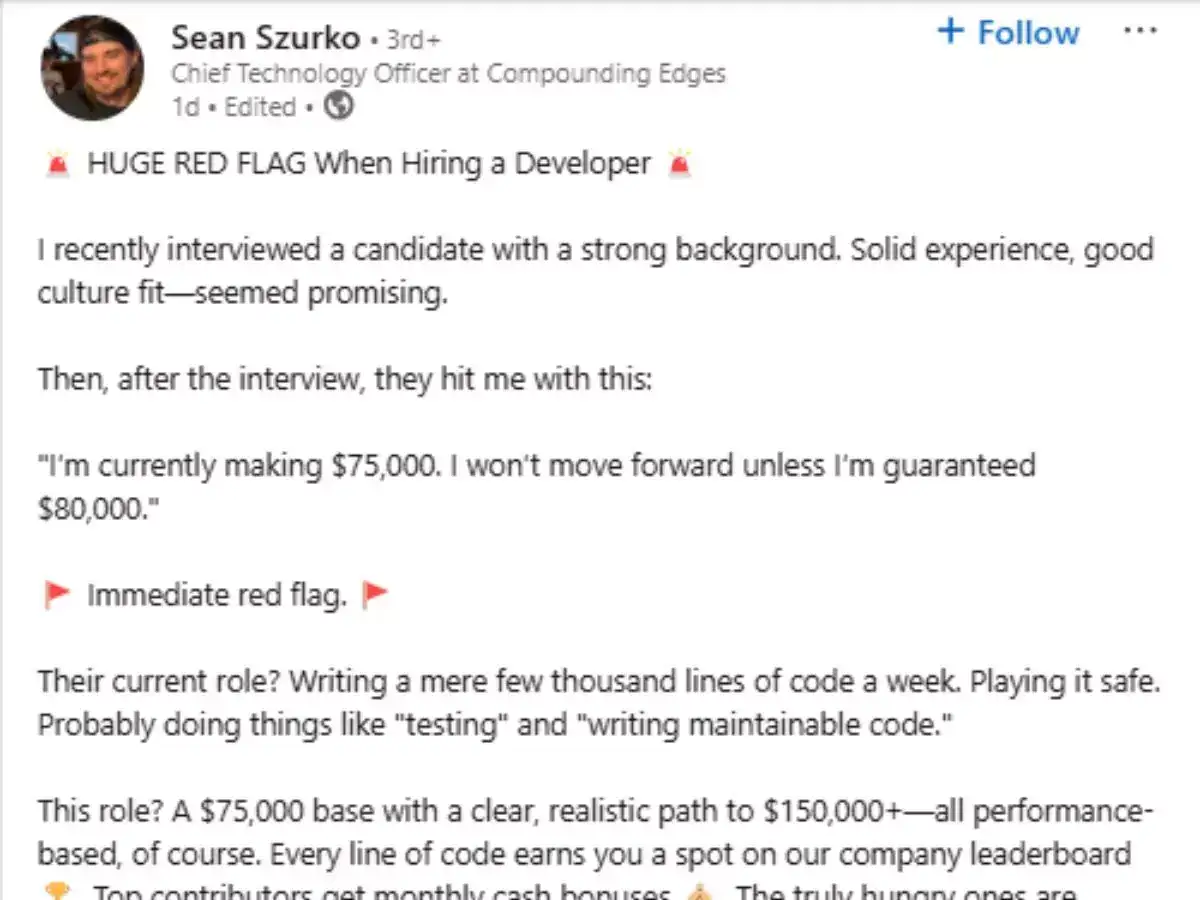The height and width of the screenshot is (900, 1200).
Task: Open Sean Szurko's profile via his name
Action: click(264, 37)
